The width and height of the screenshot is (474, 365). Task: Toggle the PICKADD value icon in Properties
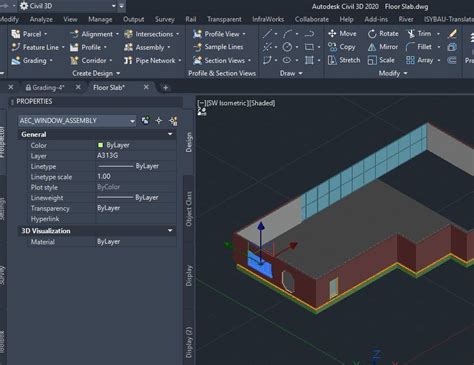tap(145, 120)
